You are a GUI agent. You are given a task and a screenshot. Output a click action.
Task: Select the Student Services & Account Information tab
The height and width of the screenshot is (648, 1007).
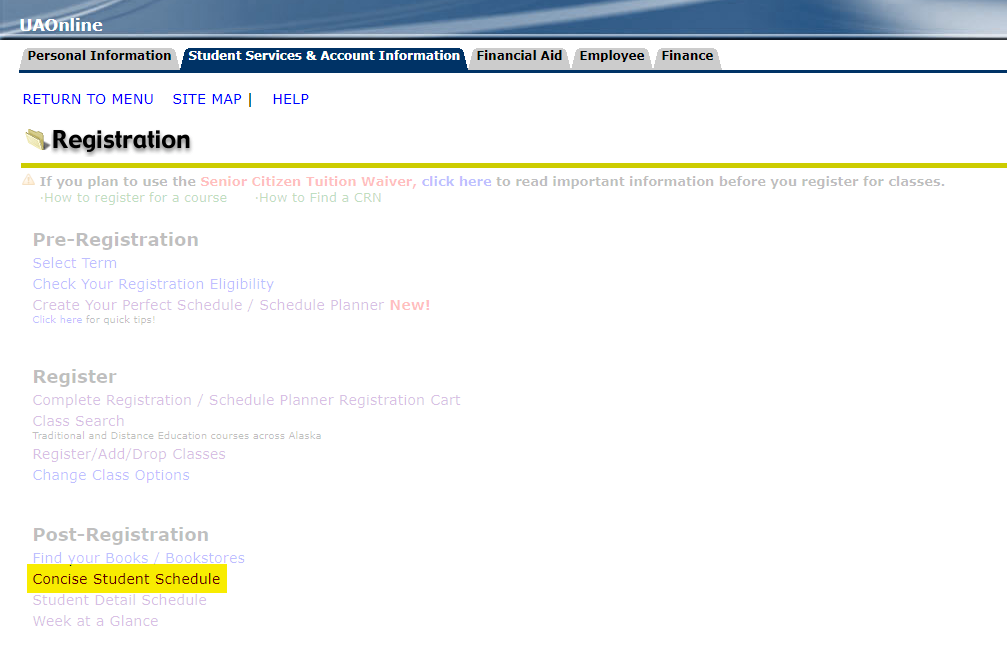[x=323, y=57]
